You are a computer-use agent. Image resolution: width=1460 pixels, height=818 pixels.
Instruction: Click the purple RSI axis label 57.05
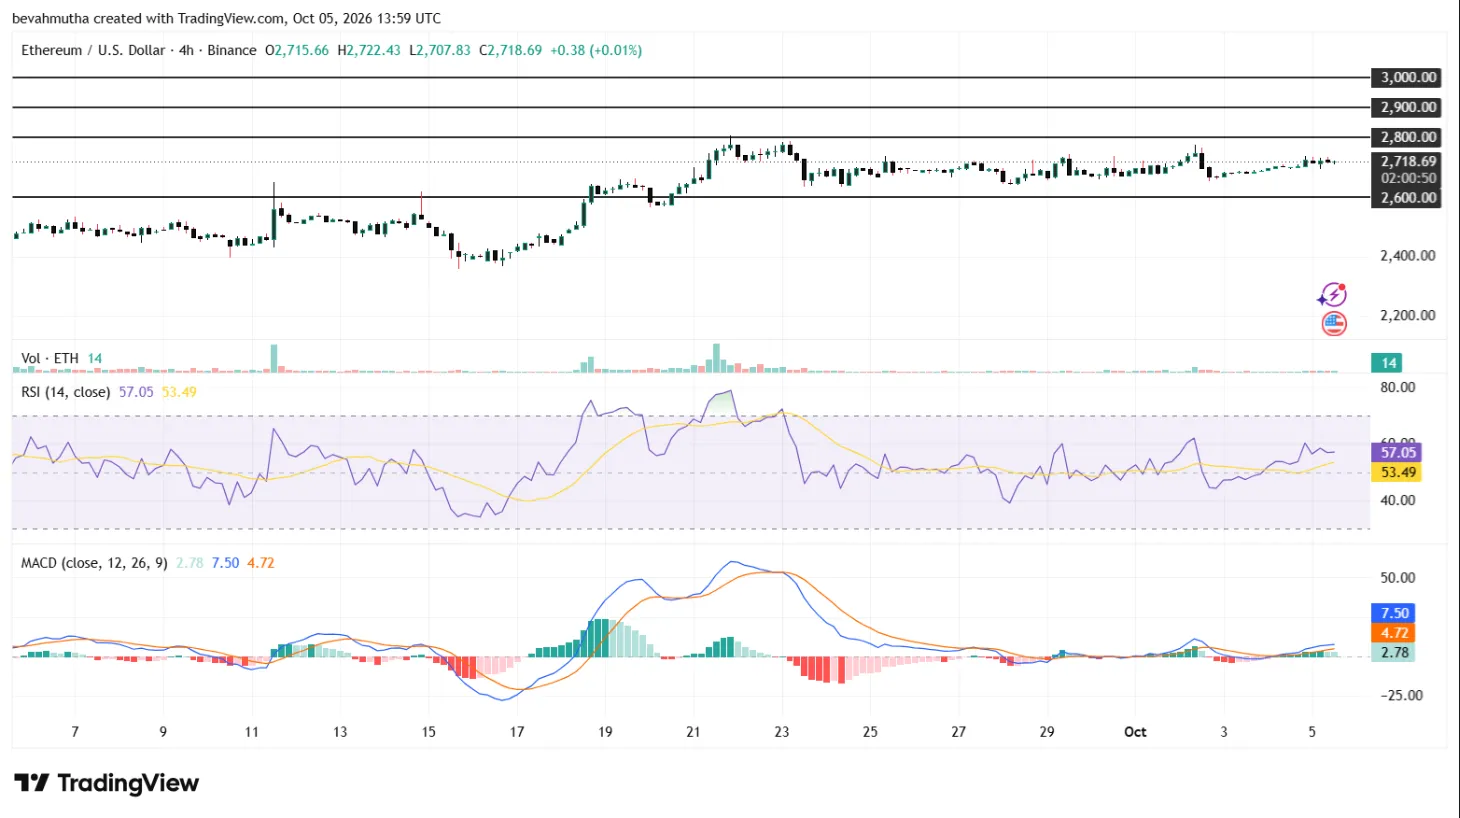click(1398, 452)
